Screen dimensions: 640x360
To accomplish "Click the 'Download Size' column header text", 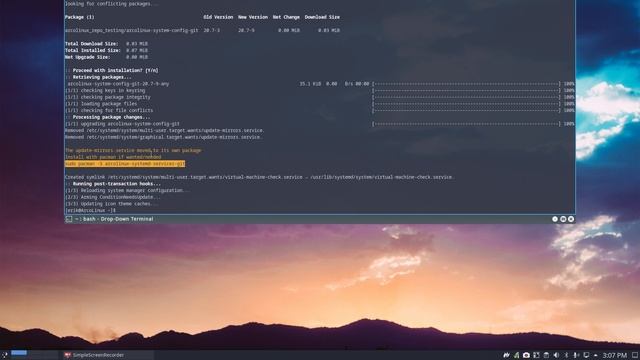I will tap(322, 17).
